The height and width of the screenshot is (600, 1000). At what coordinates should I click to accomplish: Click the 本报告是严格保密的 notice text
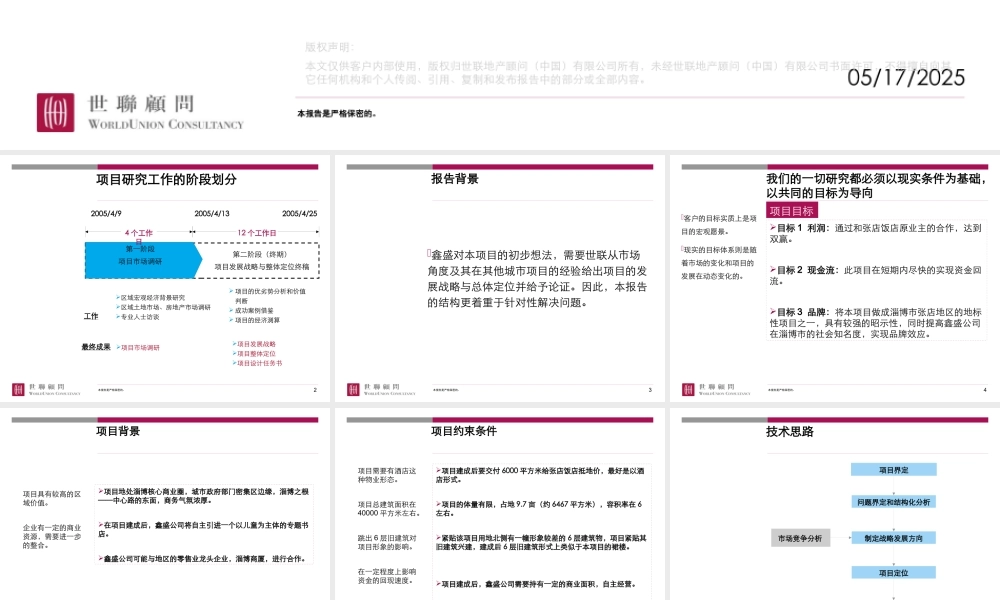click(x=337, y=113)
